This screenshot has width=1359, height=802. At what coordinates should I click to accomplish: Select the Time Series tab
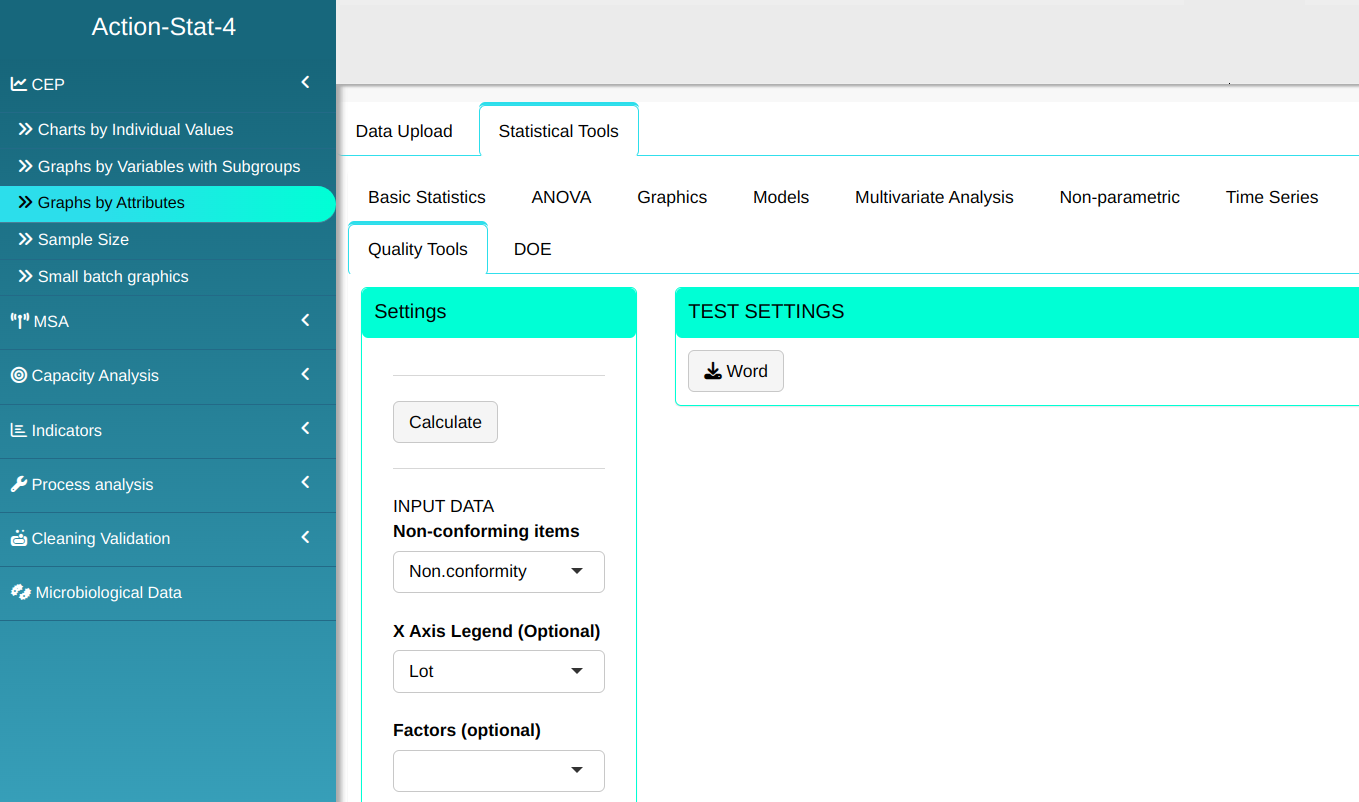tap(1271, 197)
